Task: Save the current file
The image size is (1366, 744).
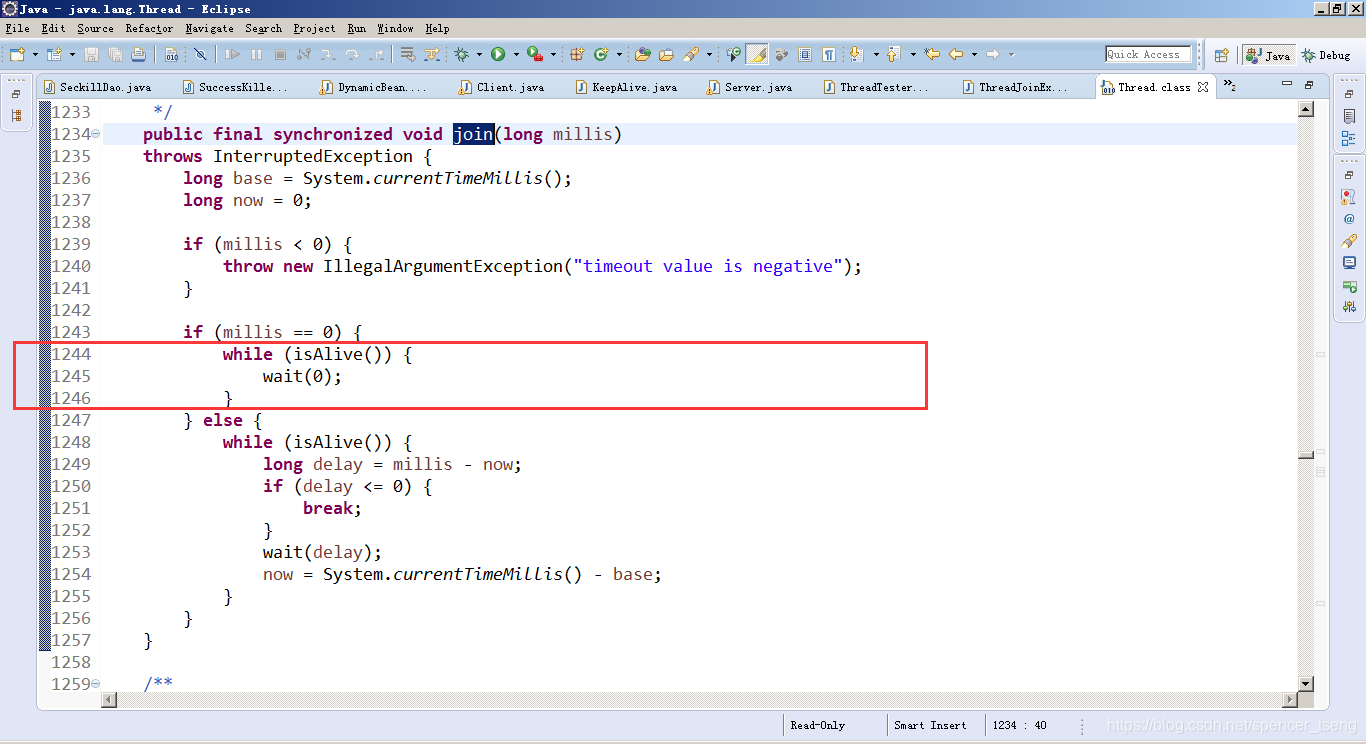Action: coord(91,55)
